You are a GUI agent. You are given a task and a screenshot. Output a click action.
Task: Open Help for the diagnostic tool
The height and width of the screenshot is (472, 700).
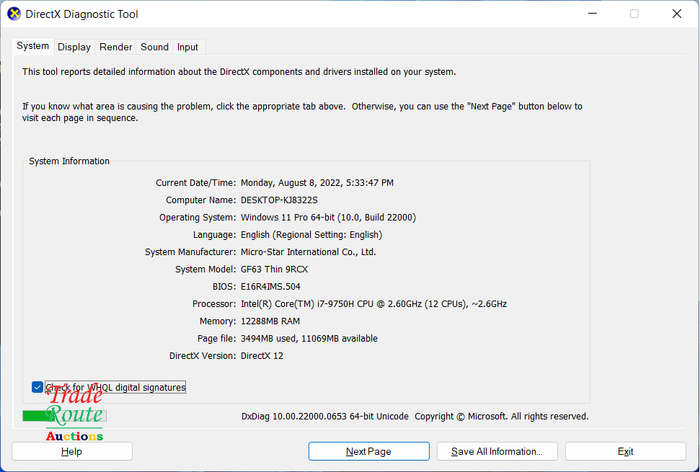(x=72, y=451)
